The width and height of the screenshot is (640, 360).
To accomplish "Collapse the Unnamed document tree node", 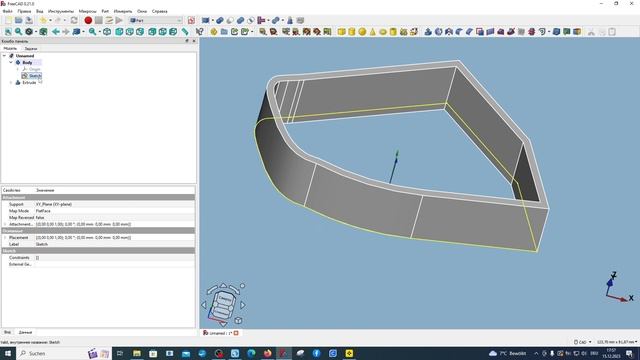I will point(4,56).
